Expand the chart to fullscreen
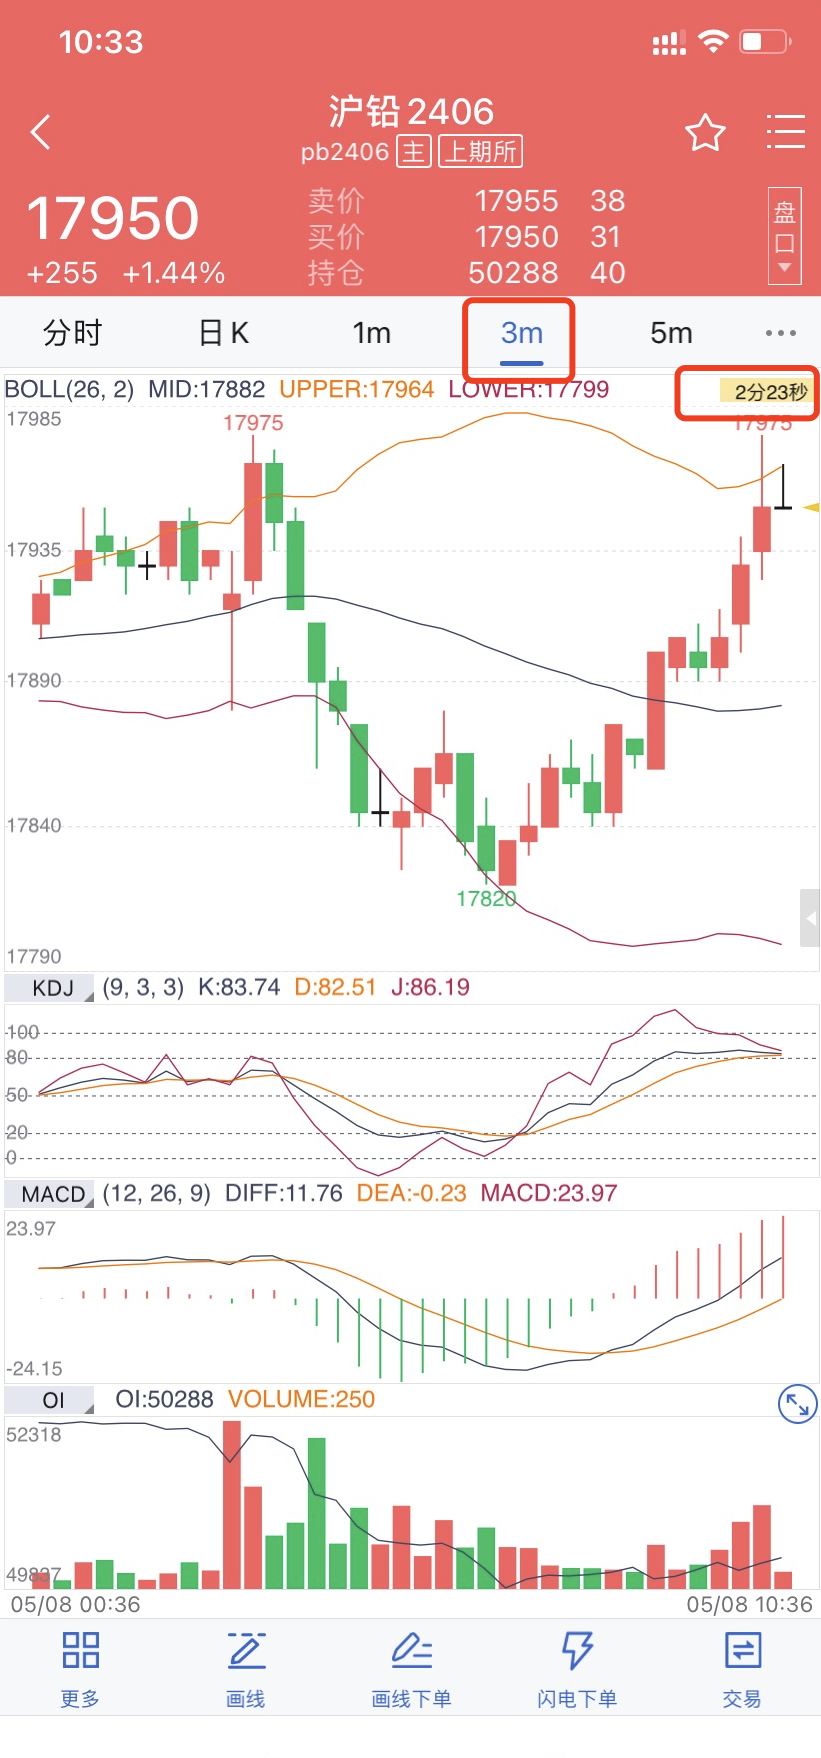 (x=797, y=1404)
